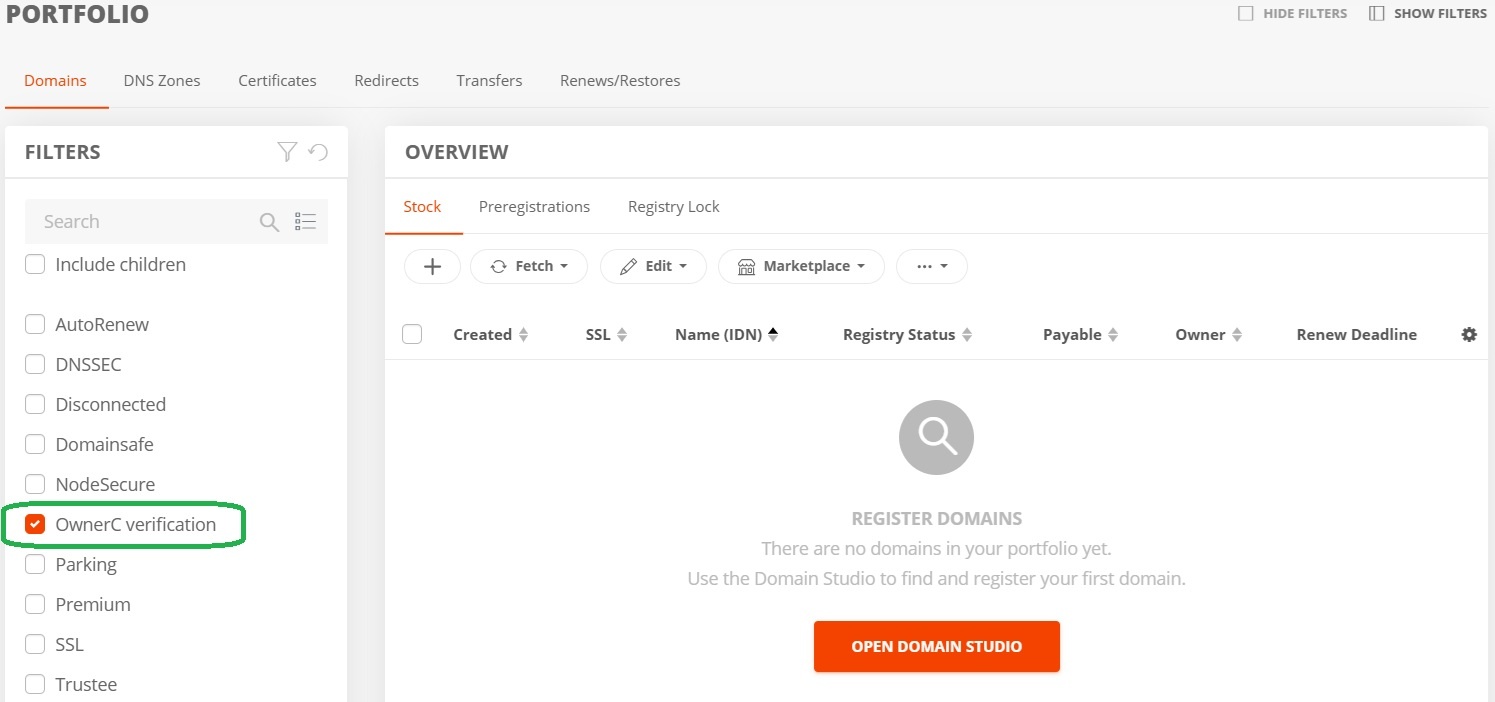The height and width of the screenshot is (702, 1495).
Task: Select all rows with header checkbox
Action: pyautogui.click(x=412, y=335)
